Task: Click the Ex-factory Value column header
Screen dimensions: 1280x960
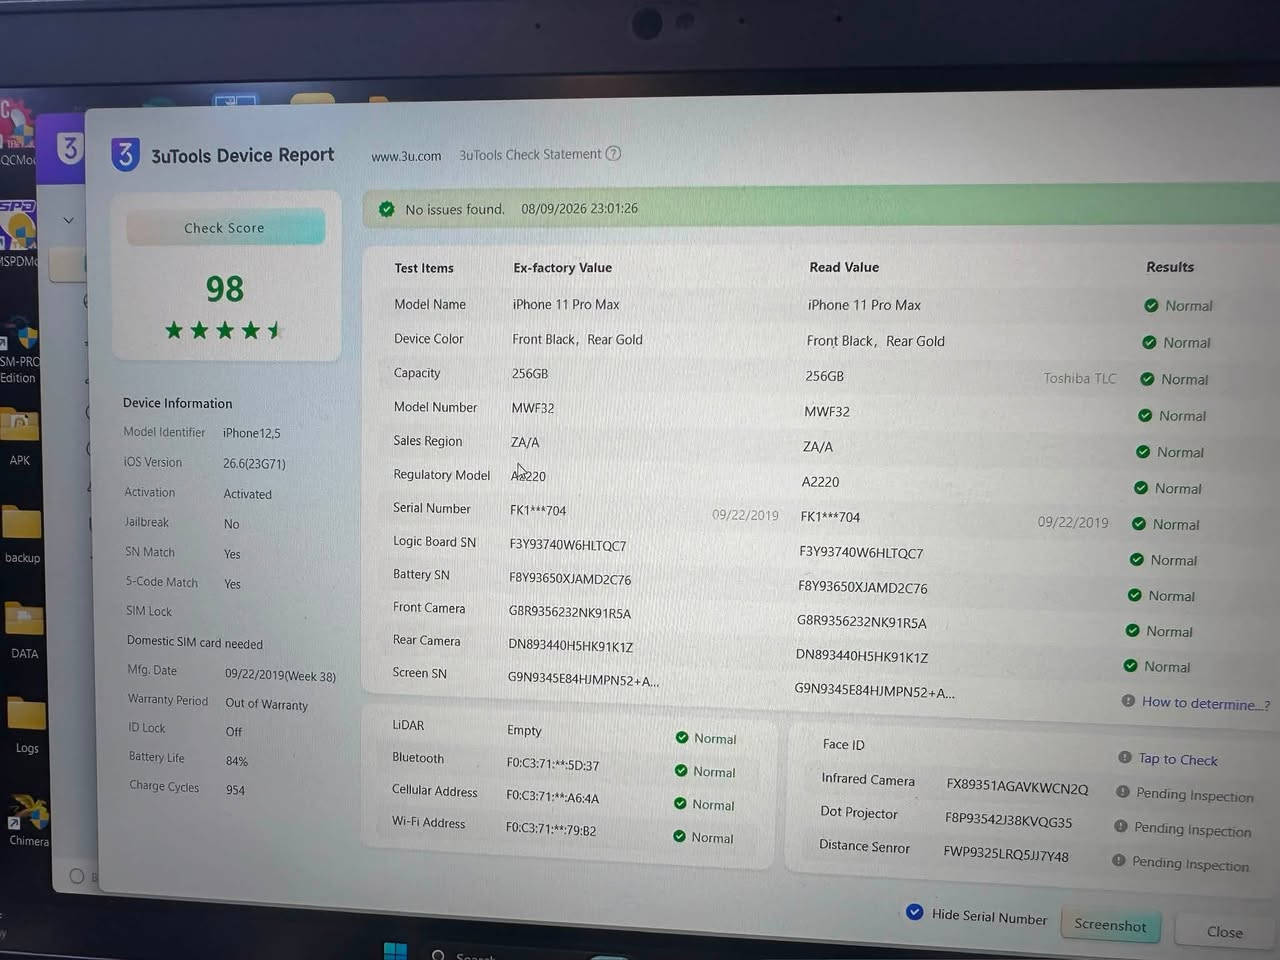Action: point(562,267)
